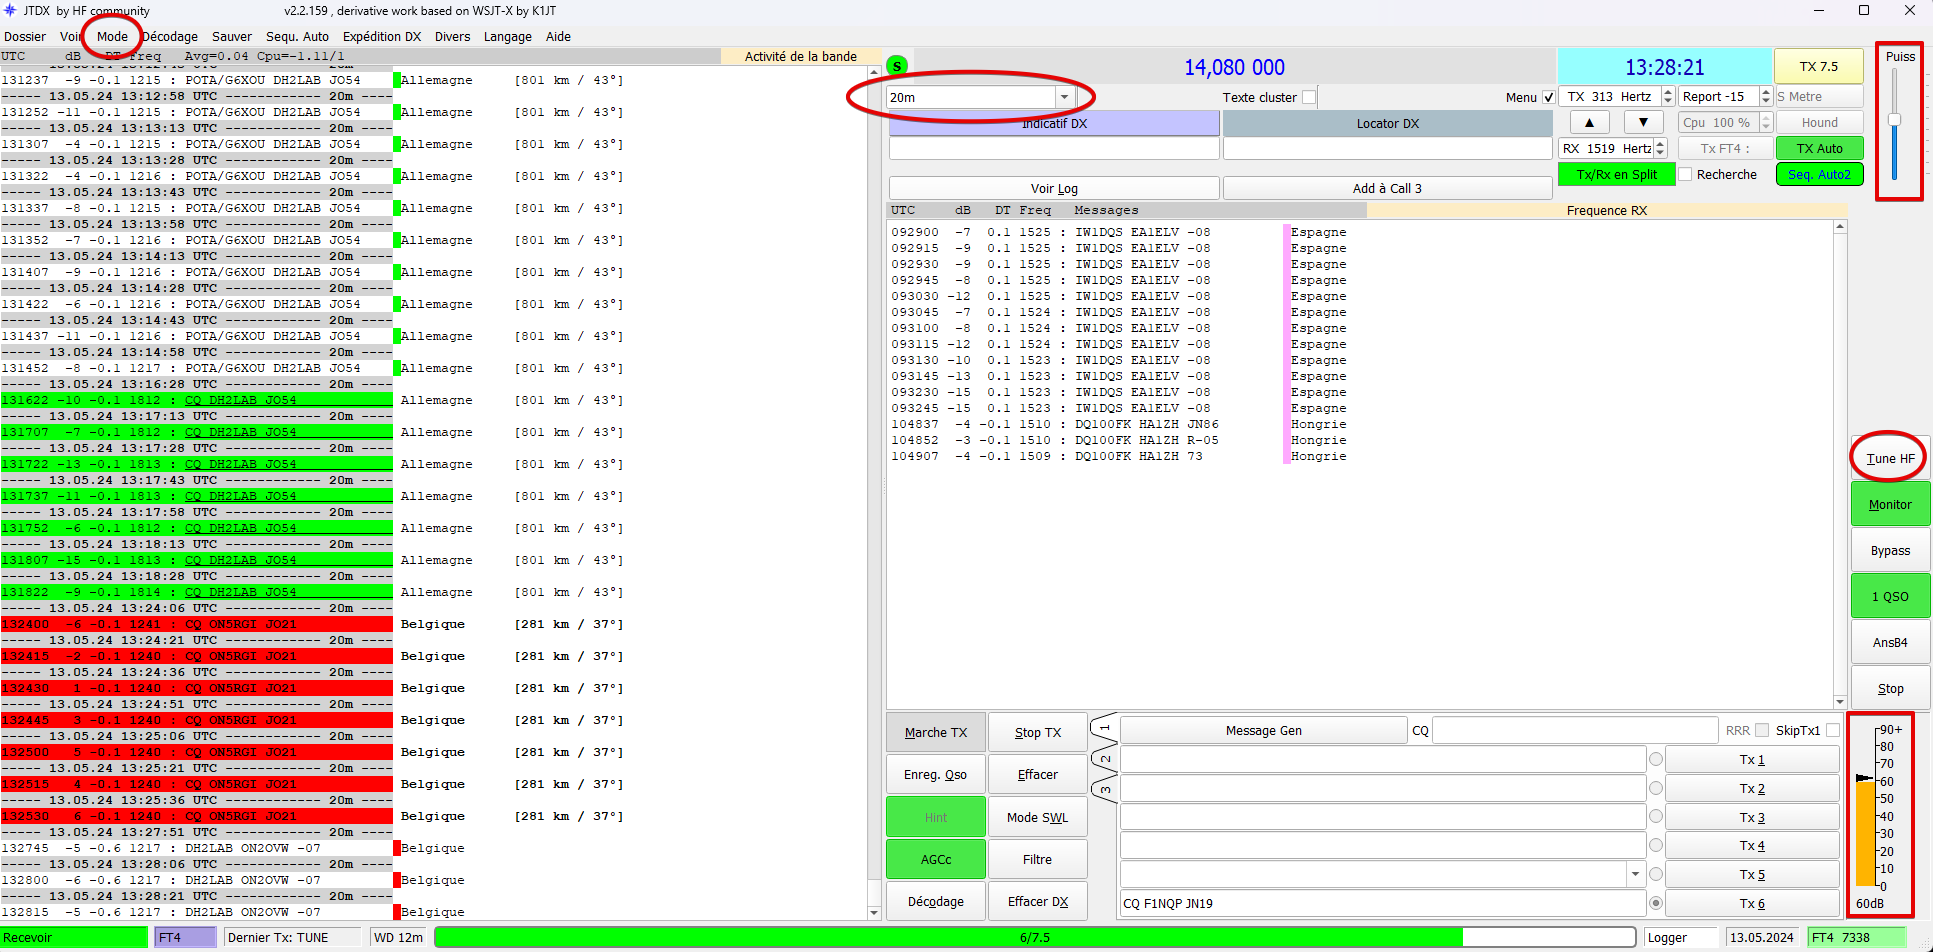Switch to message tab 3
This screenshot has height=952, width=1933.
coord(1104,789)
